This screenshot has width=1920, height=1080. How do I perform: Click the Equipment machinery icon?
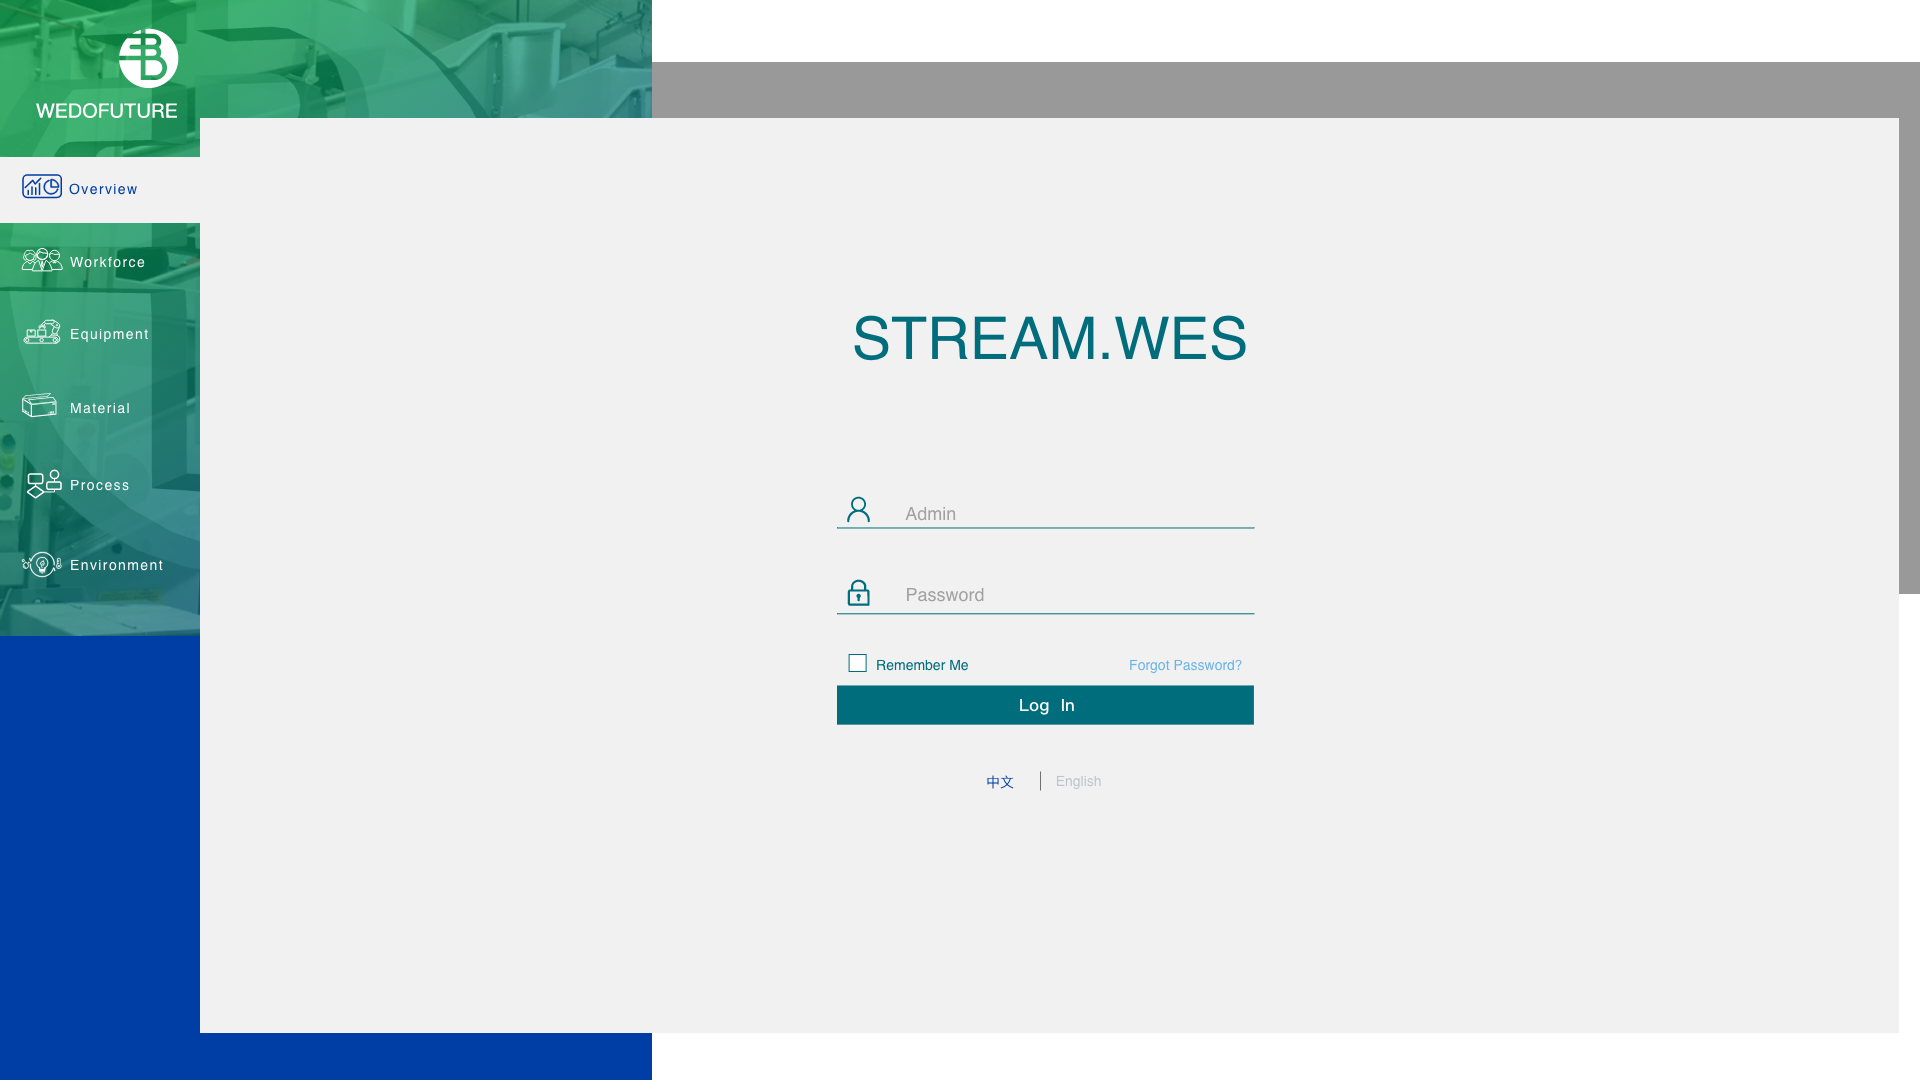[42, 332]
